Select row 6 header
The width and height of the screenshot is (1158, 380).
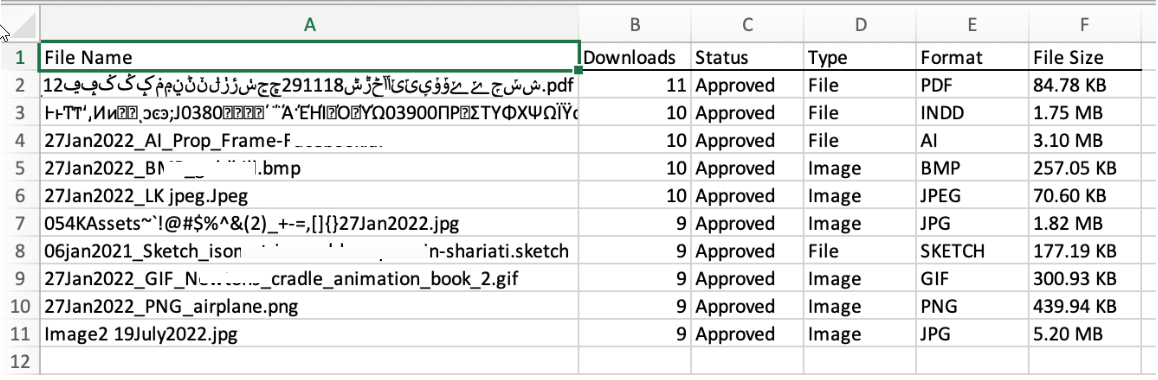19,196
